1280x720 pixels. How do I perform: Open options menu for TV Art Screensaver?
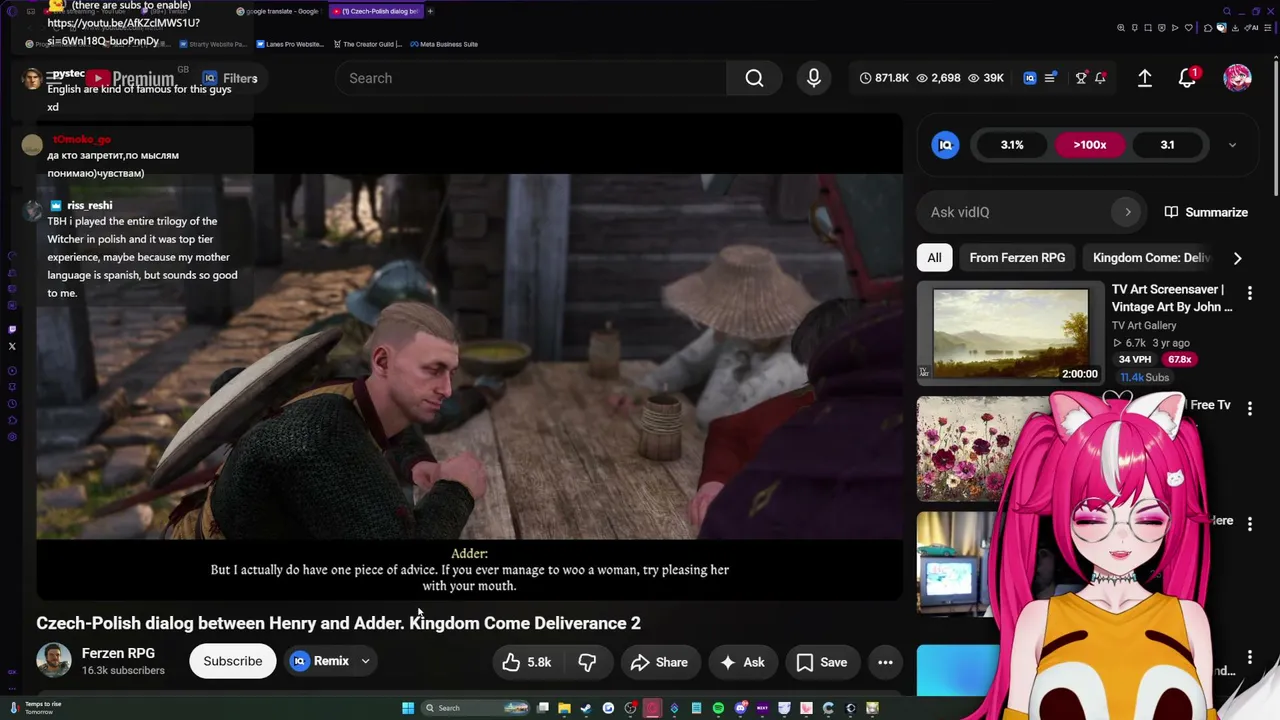click(x=1249, y=293)
